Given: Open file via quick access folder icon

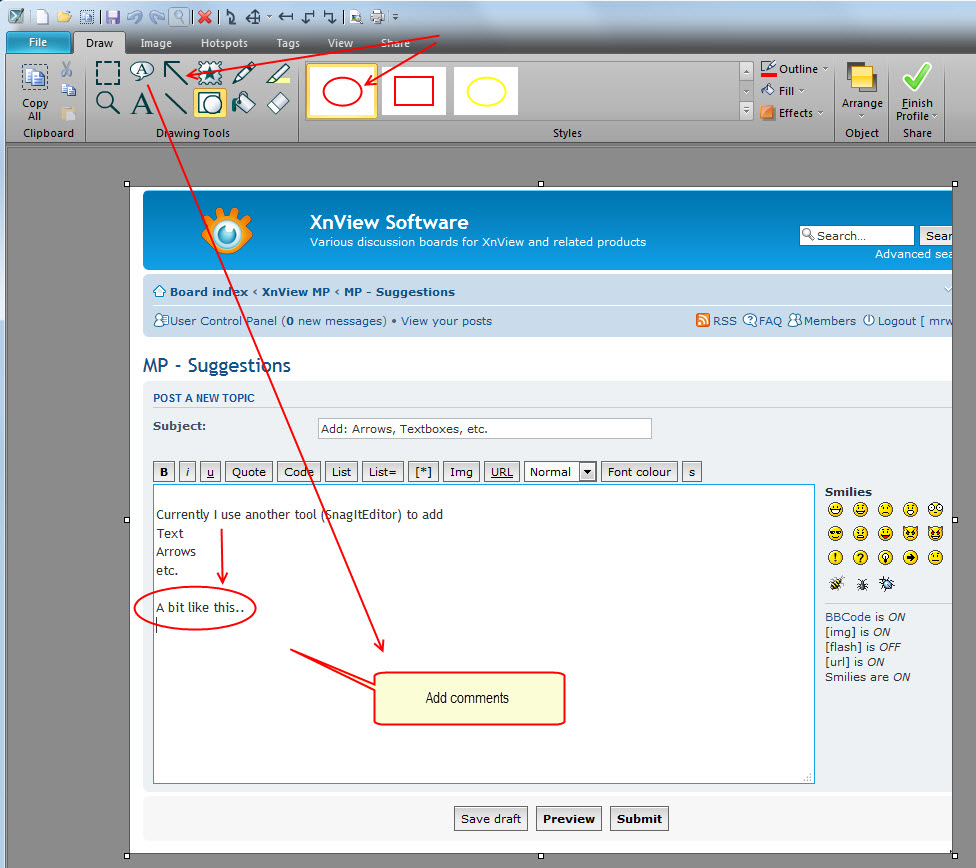Looking at the screenshot, I should [63, 17].
